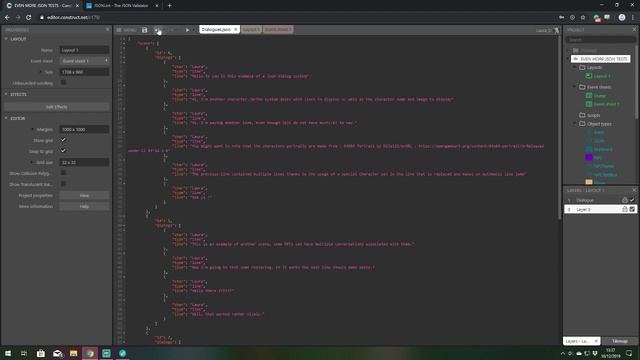The width and height of the screenshot is (640, 360).
Task: Click the Project properties View button
Action: [x=84, y=196]
